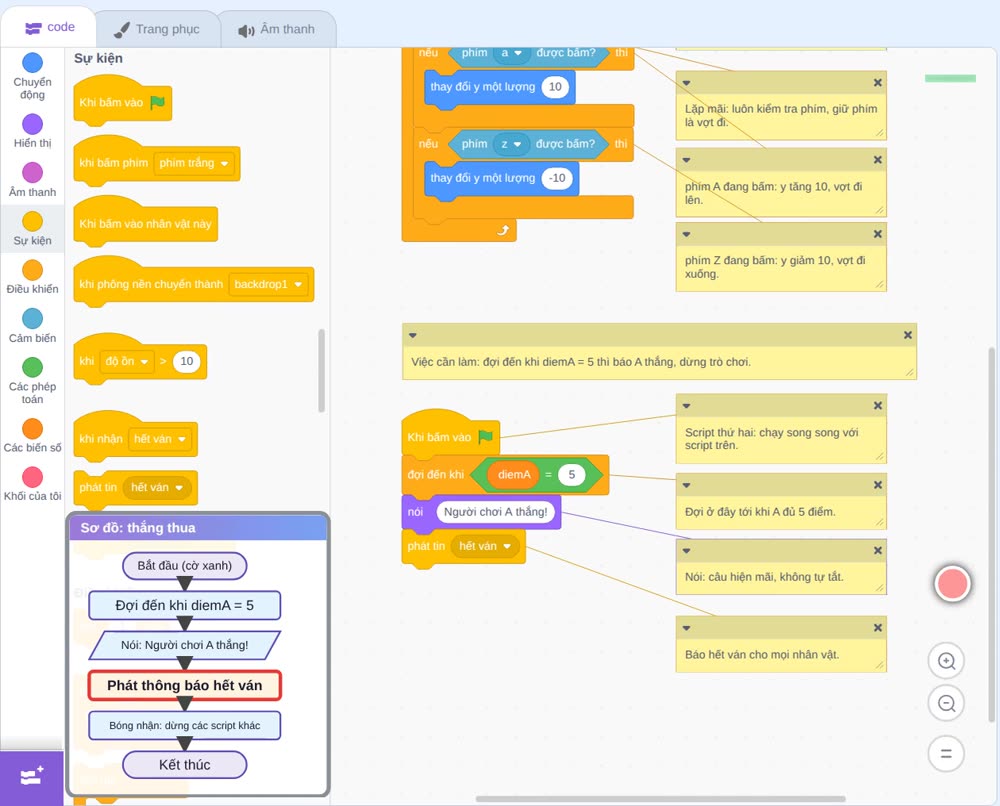This screenshot has width=1000, height=806.
Task: Select the Chuyển động category circle
Action: tap(33, 62)
